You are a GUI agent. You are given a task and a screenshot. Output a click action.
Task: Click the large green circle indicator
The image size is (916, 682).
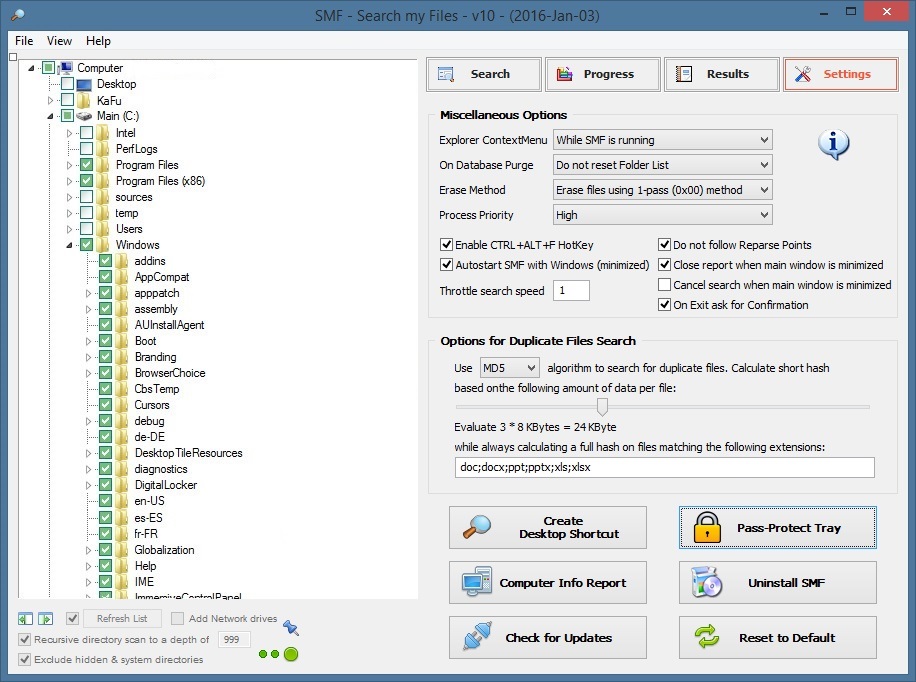(291, 654)
